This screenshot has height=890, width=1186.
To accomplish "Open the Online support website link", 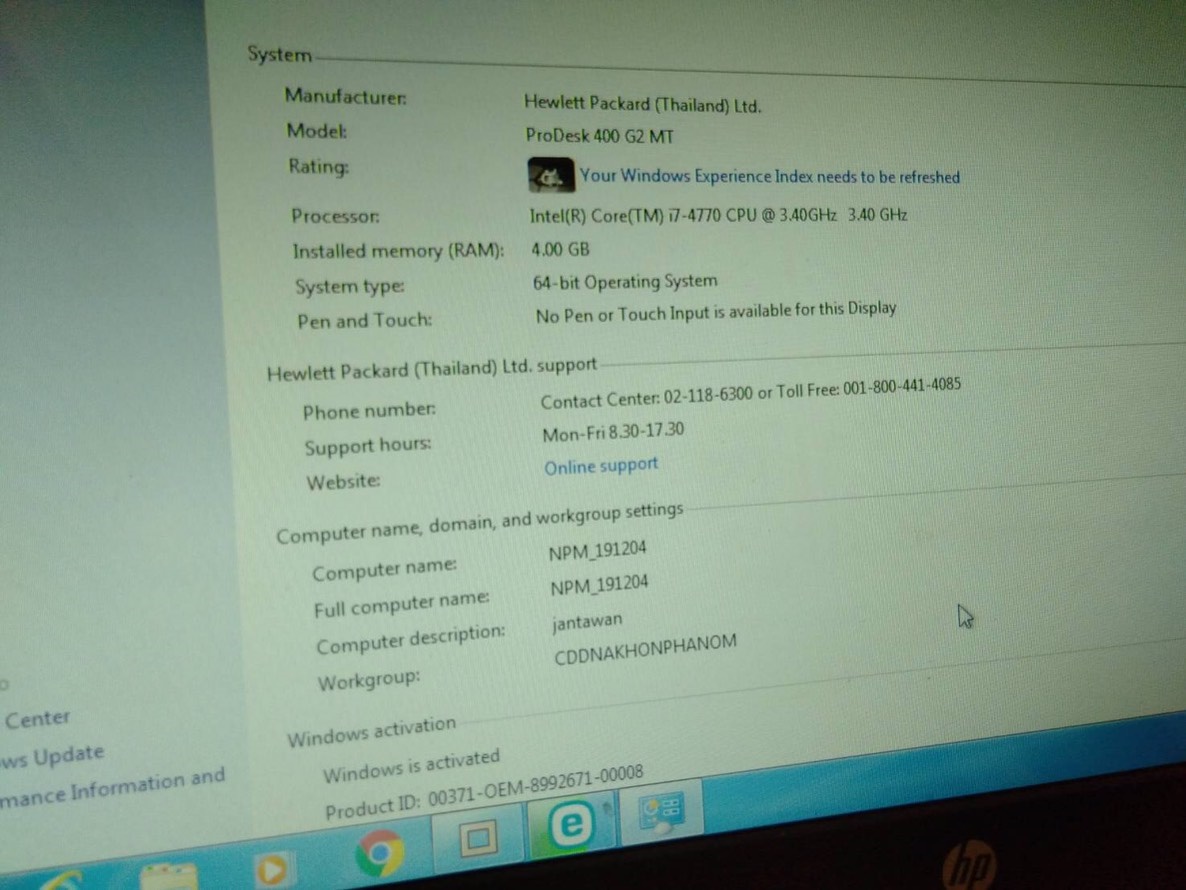I will 601,466.
